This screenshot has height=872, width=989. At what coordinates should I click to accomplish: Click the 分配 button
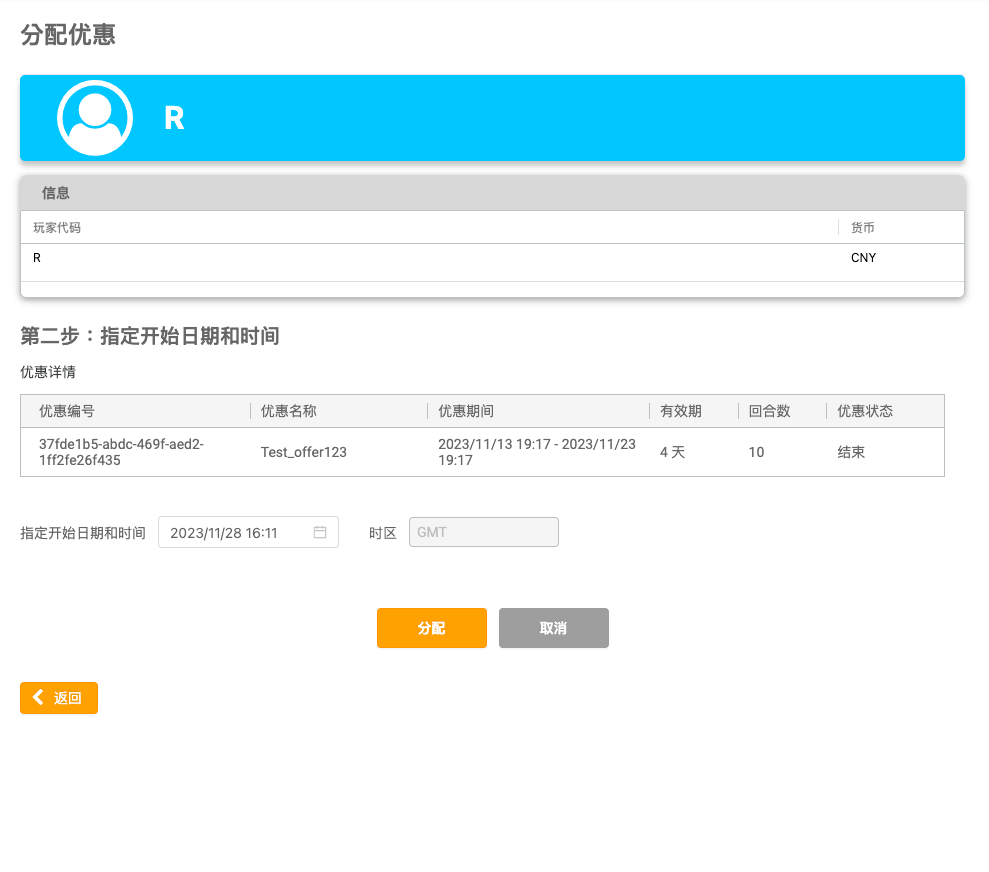pos(431,628)
